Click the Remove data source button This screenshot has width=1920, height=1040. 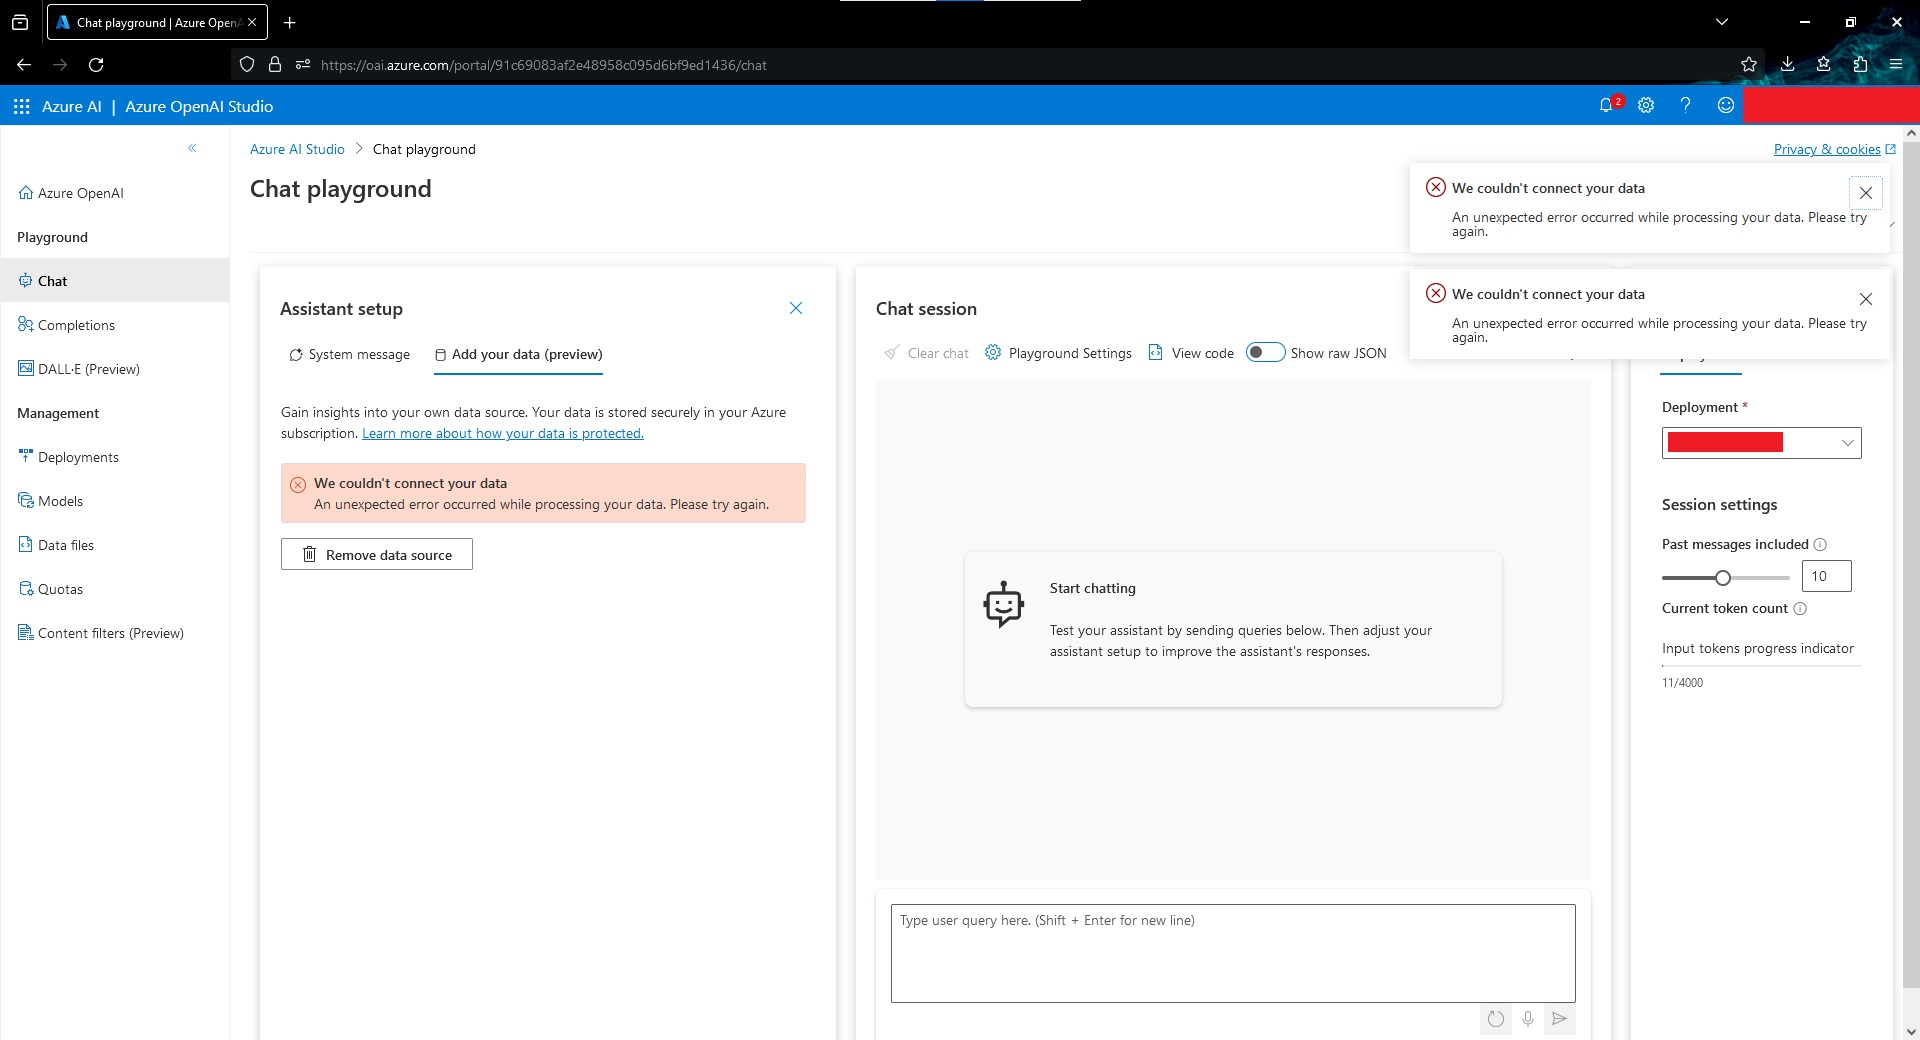click(x=377, y=554)
